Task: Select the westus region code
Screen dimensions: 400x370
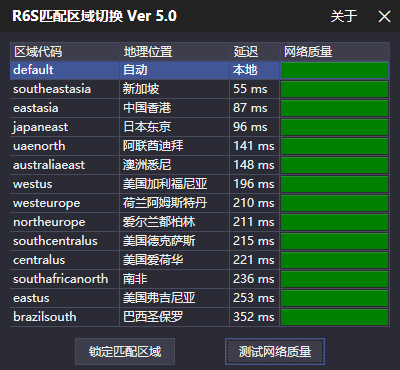Action: pyautogui.click(x=32, y=184)
